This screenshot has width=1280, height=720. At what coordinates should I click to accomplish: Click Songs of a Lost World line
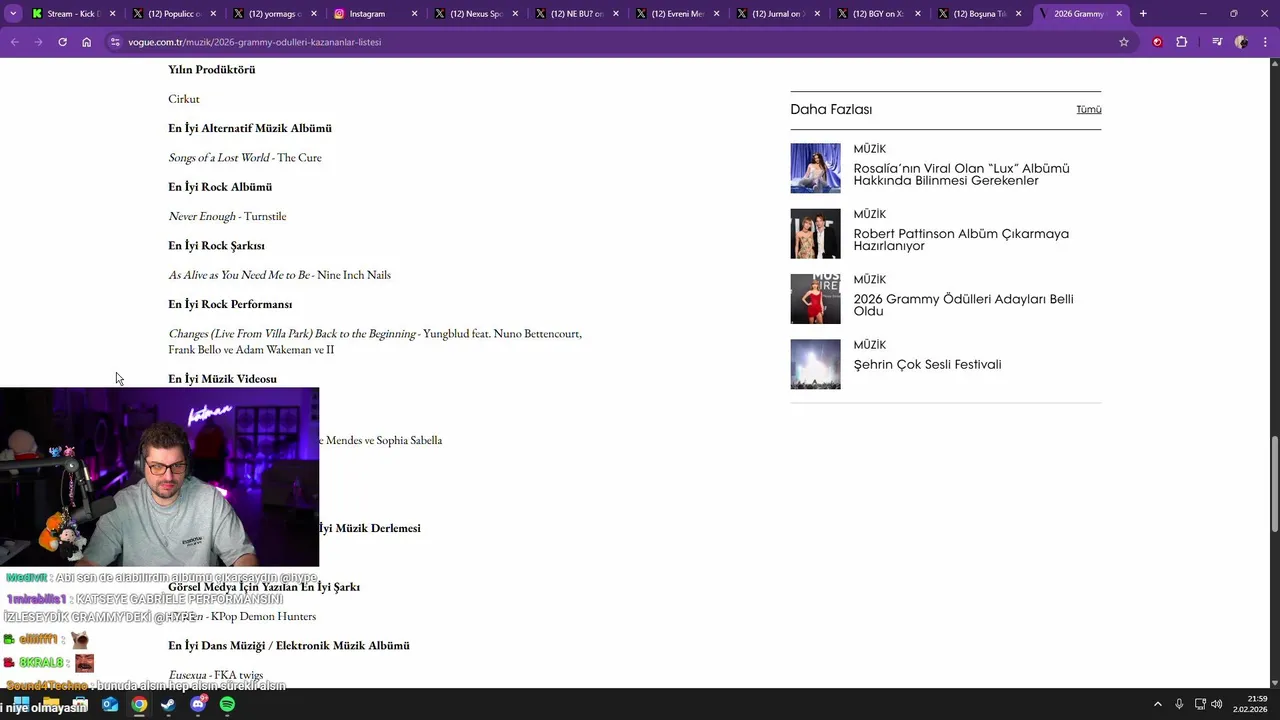245,157
